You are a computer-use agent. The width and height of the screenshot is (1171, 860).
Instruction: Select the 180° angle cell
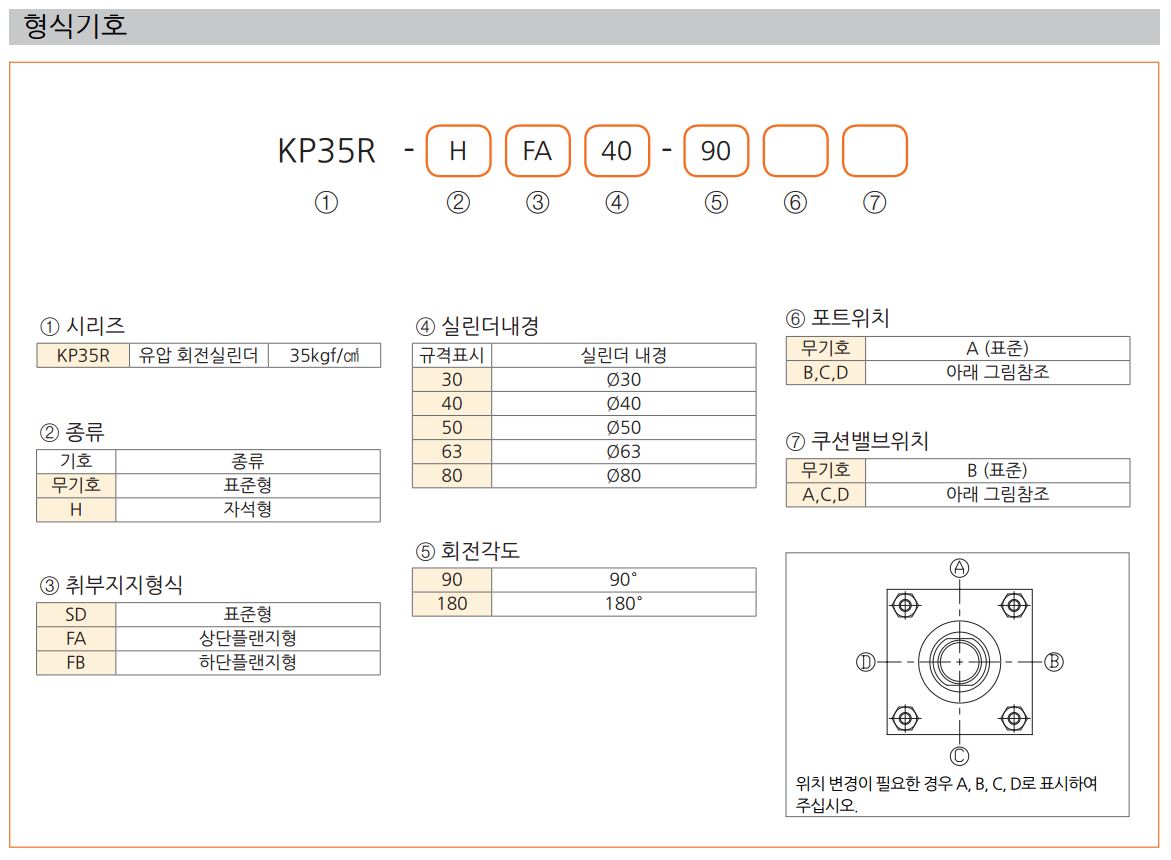click(x=624, y=604)
